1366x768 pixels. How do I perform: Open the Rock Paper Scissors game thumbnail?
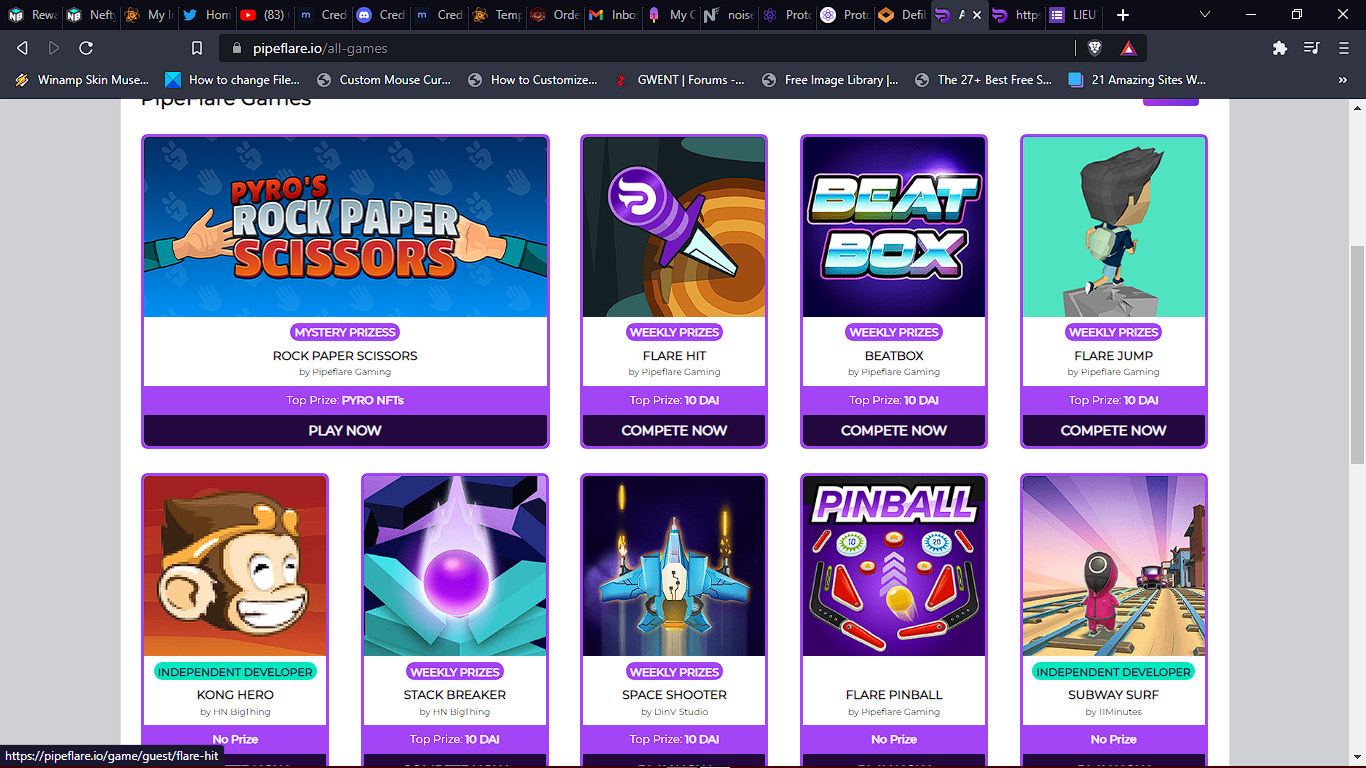345,227
